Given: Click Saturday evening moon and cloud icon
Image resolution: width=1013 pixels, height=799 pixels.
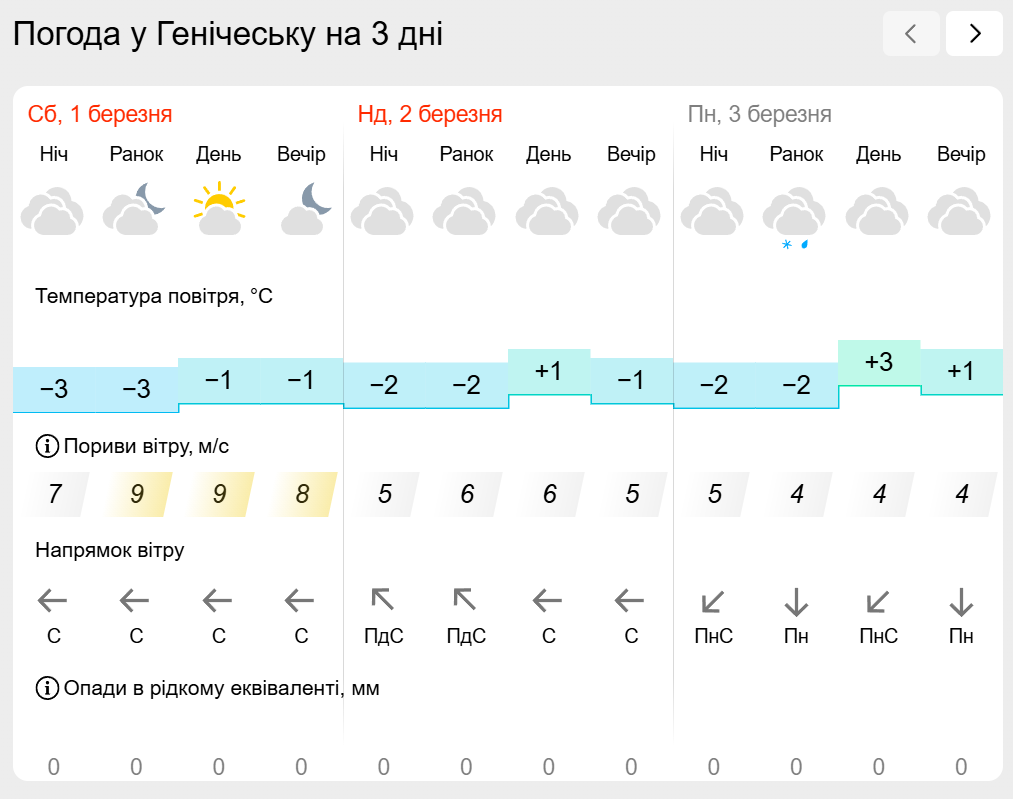Looking at the screenshot, I should [305, 209].
